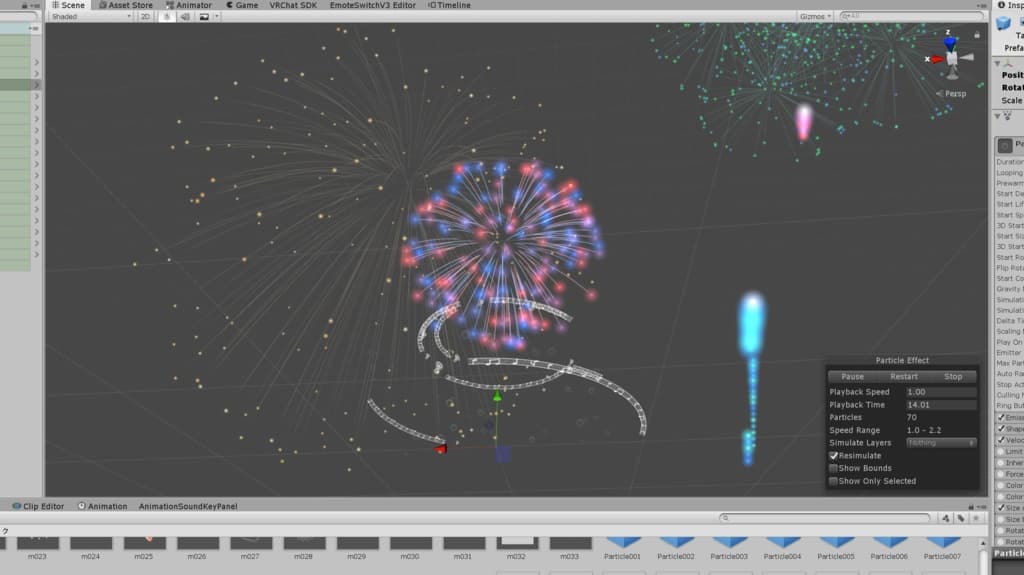The image size is (1024, 575).
Task: Open the VRChat SDK tab
Action: [x=295, y=5]
